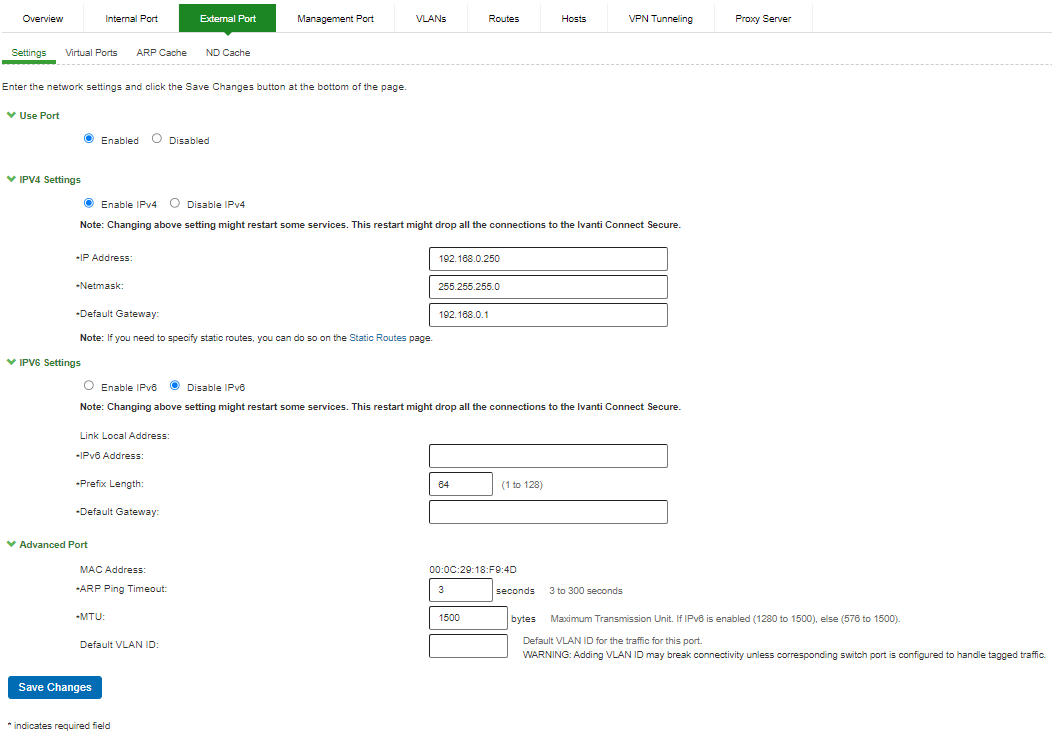
Task: Go to the VLANs tab
Action: (x=430, y=19)
